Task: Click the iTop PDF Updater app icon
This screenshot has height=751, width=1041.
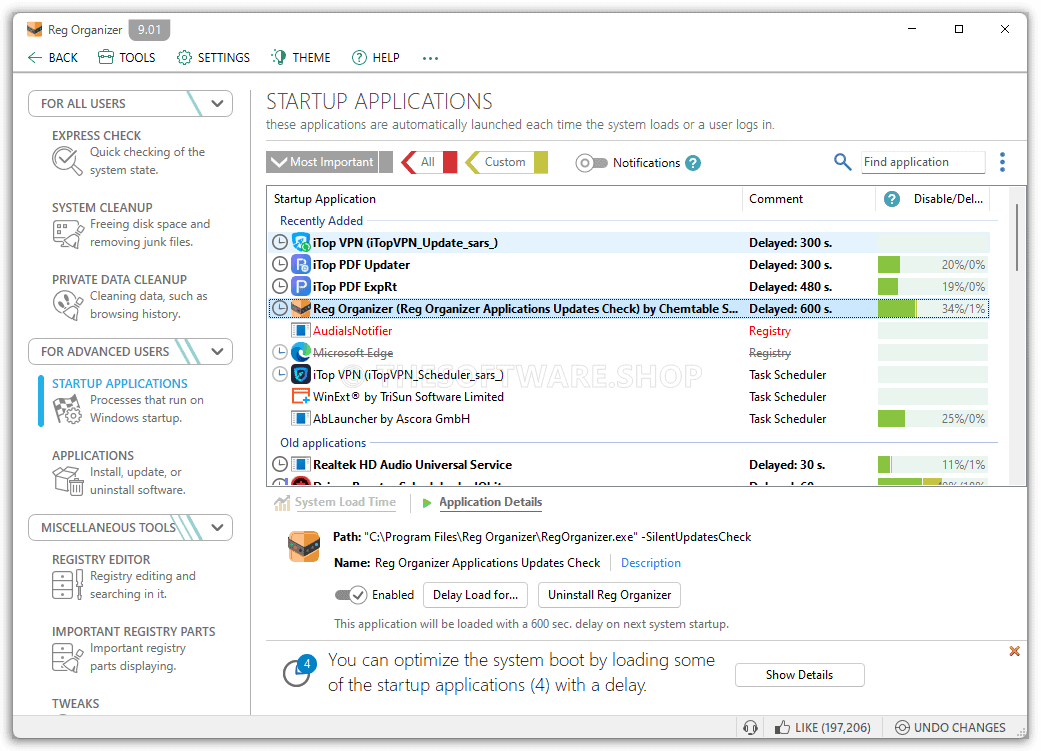Action: 301,264
